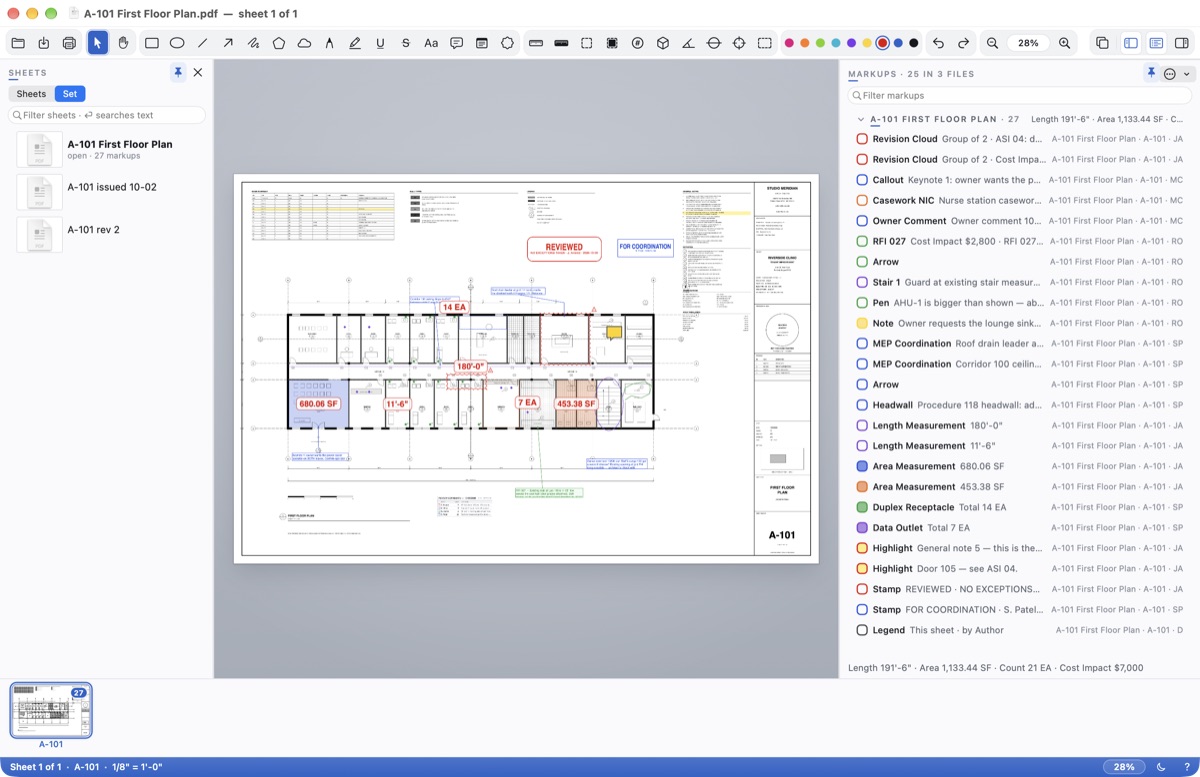The height and width of the screenshot is (777, 1200).
Task: Toggle dark mode moon icon
Action: (1162, 767)
